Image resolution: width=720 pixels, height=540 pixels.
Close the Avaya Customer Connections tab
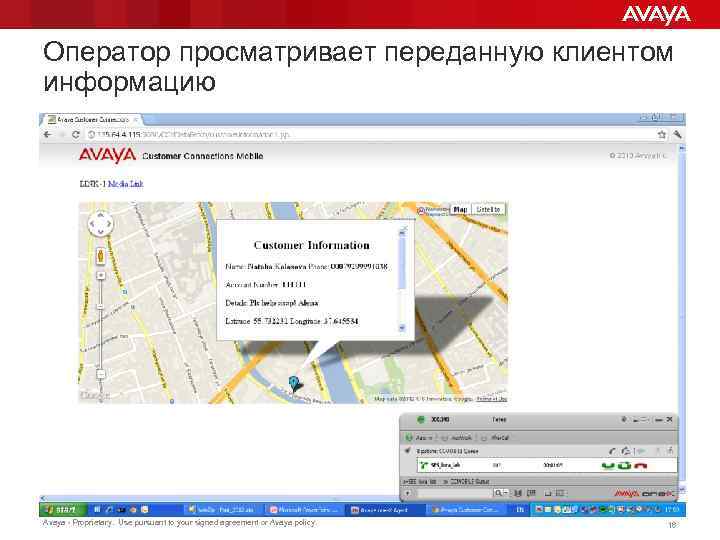coord(135,119)
